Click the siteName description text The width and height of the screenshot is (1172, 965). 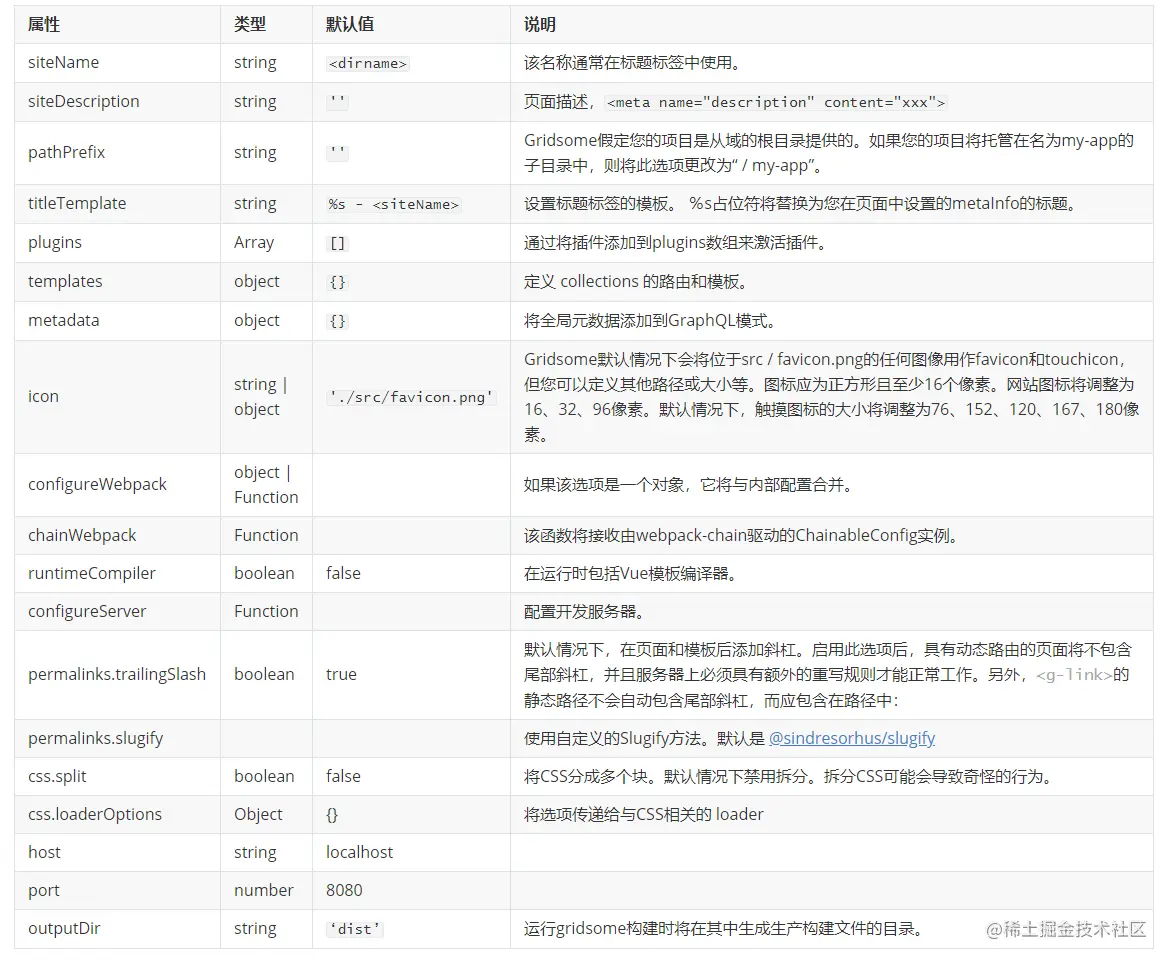(633, 63)
